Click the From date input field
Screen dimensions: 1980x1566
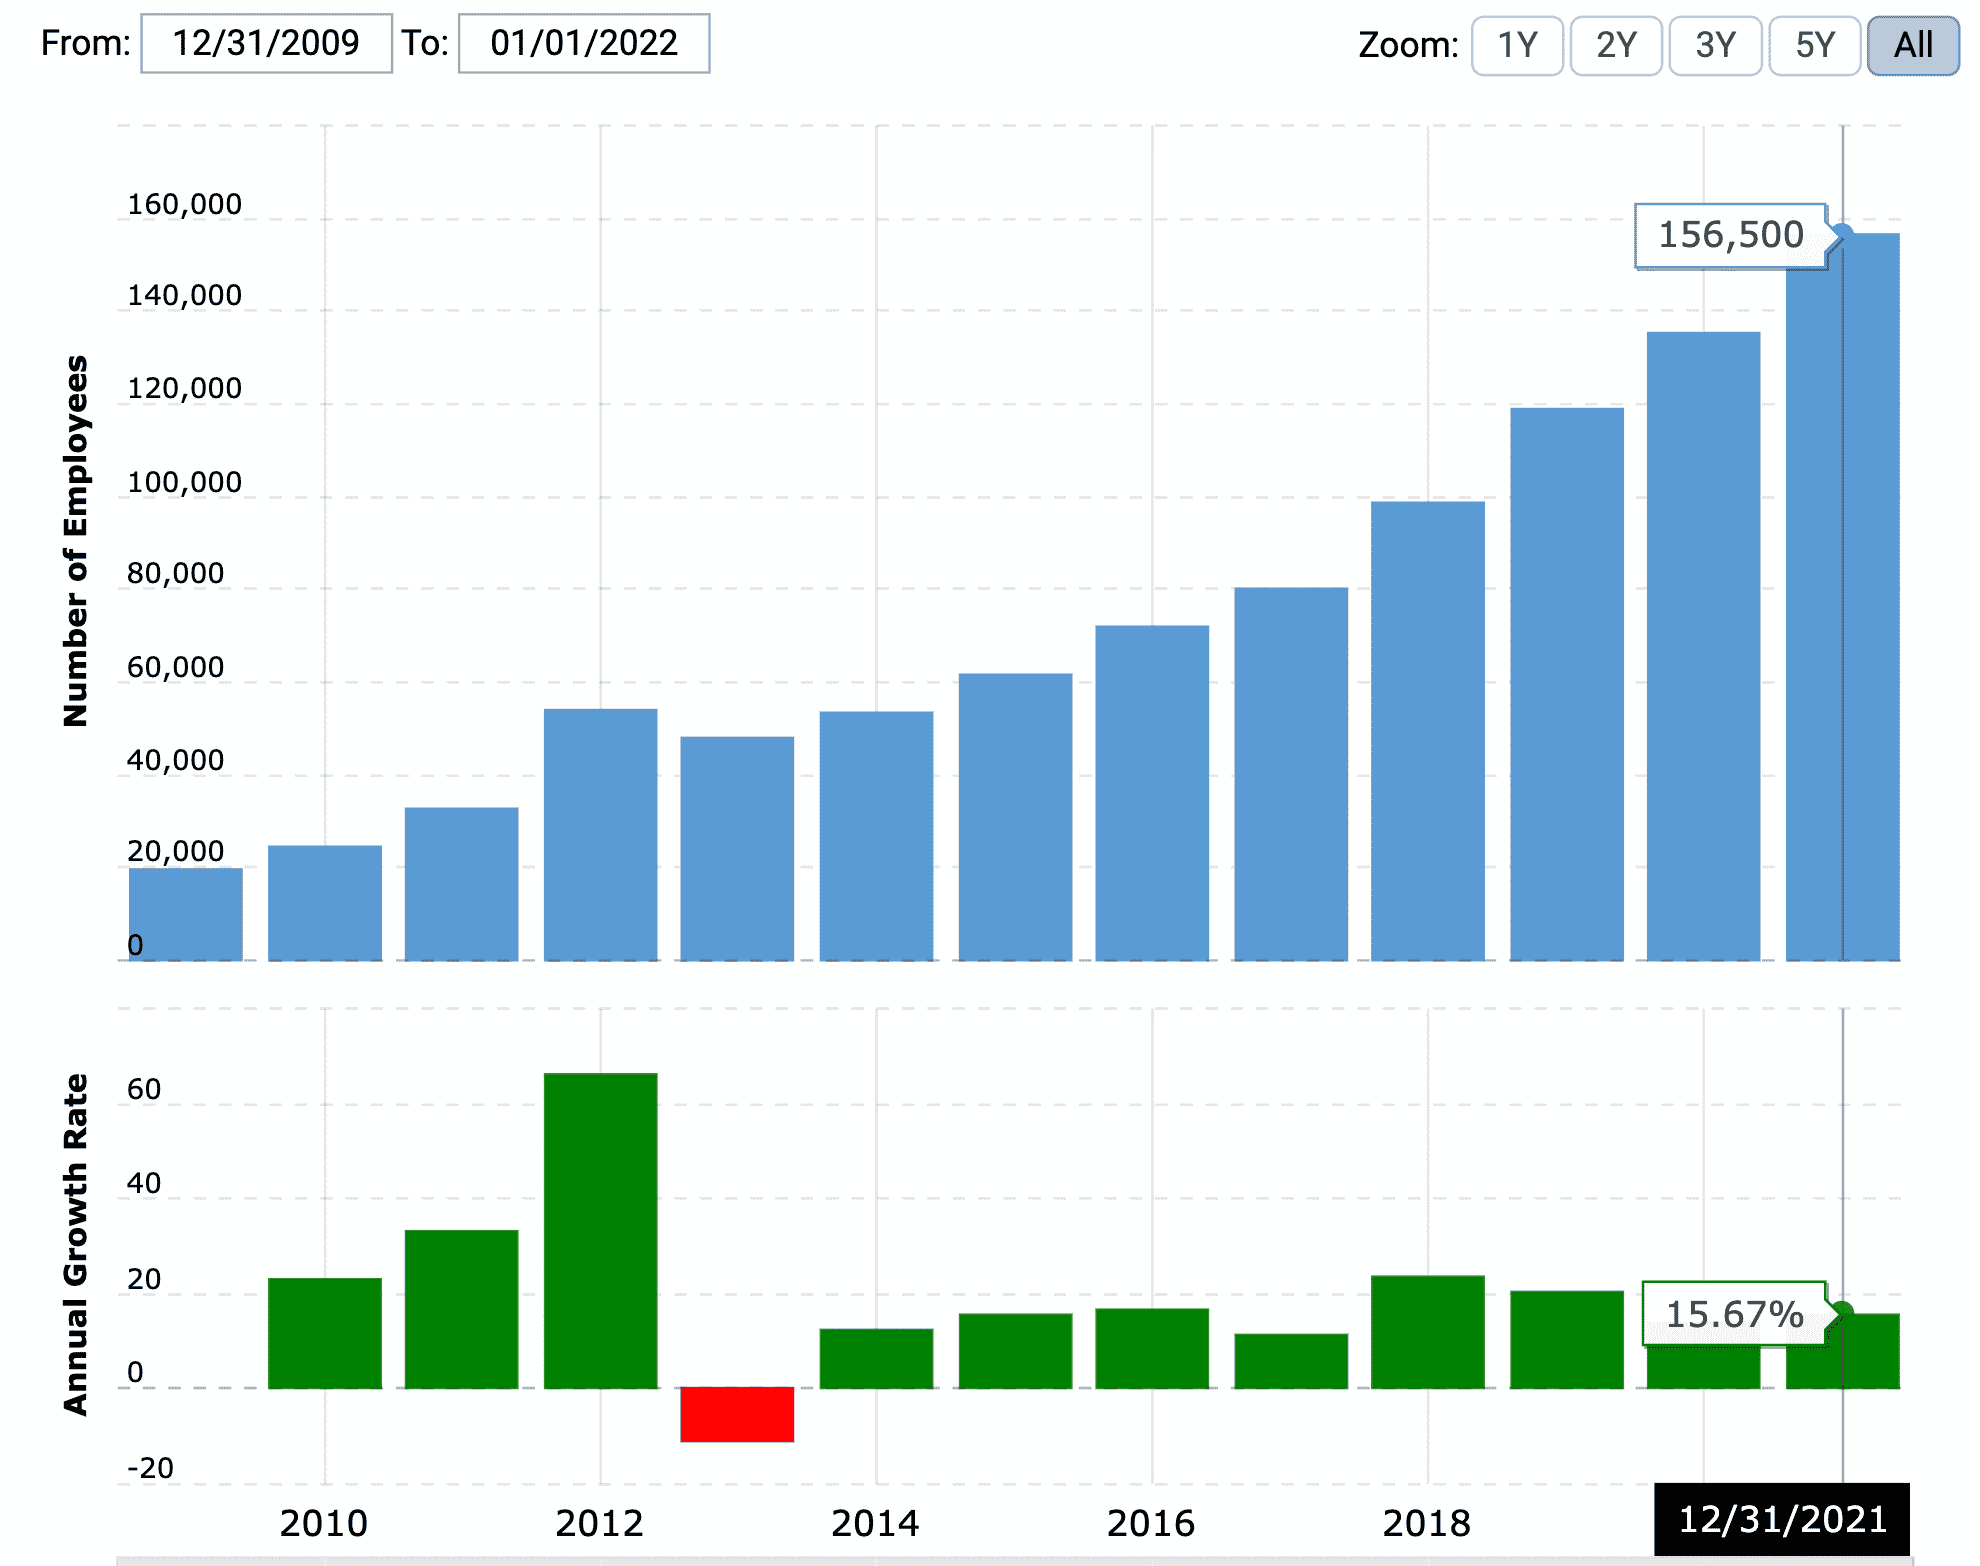pos(266,43)
